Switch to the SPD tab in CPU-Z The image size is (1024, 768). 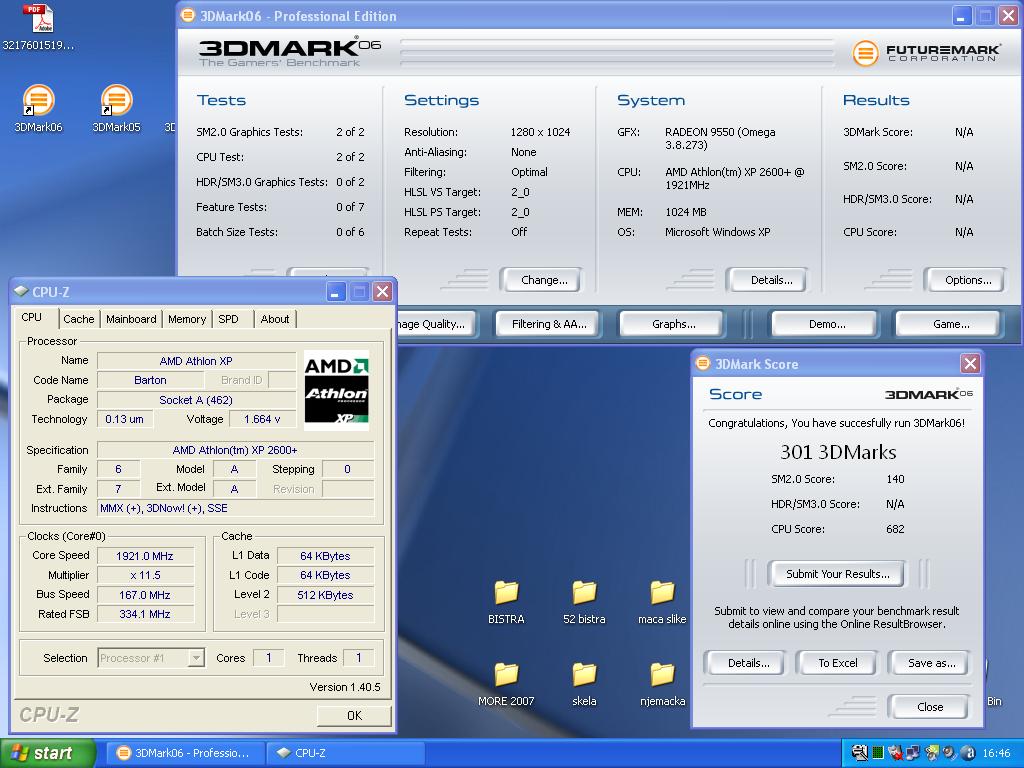(229, 319)
